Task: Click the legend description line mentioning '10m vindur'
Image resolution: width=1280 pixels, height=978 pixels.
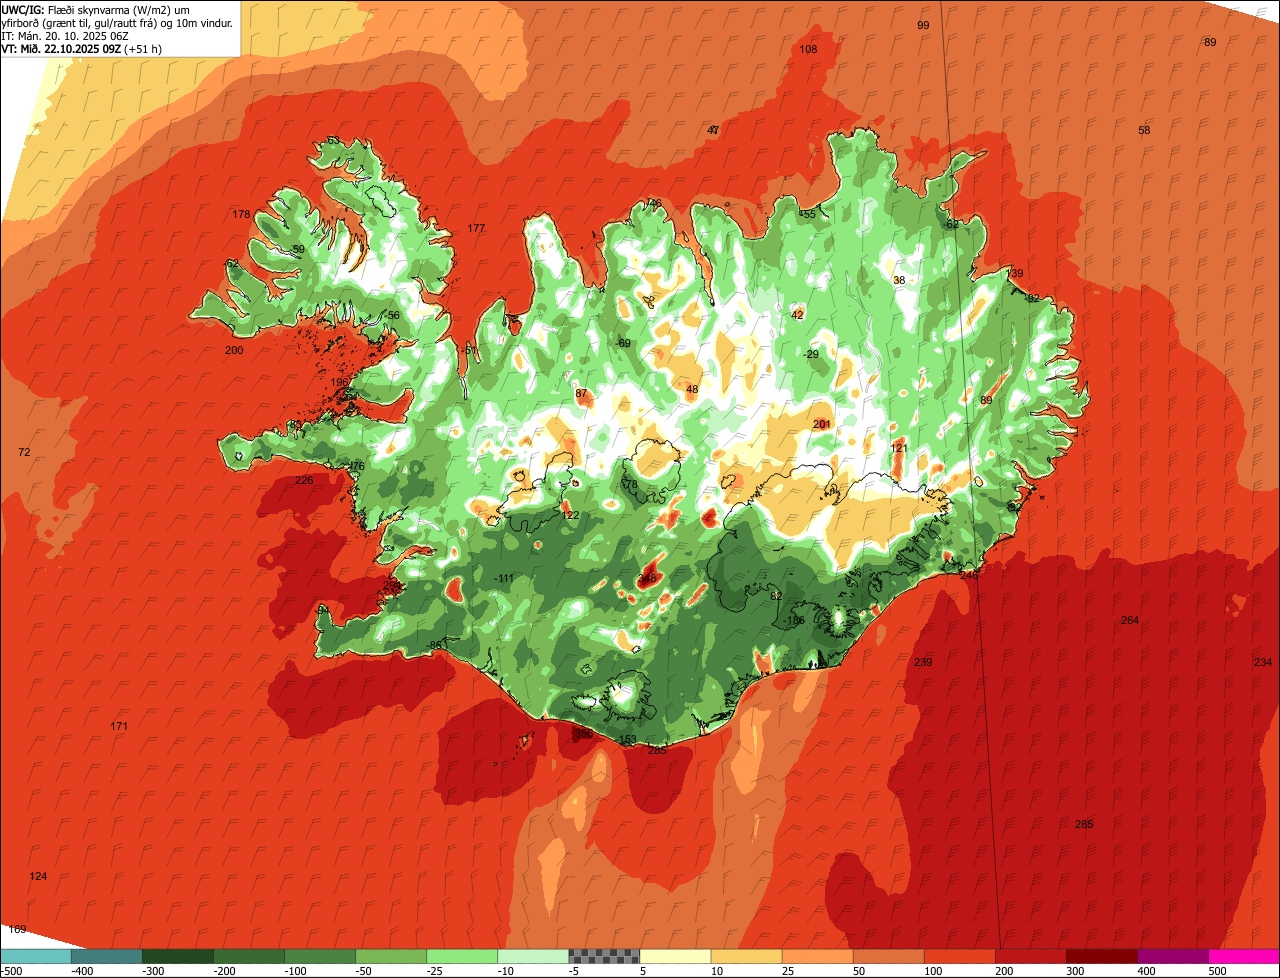Action: click(117, 22)
